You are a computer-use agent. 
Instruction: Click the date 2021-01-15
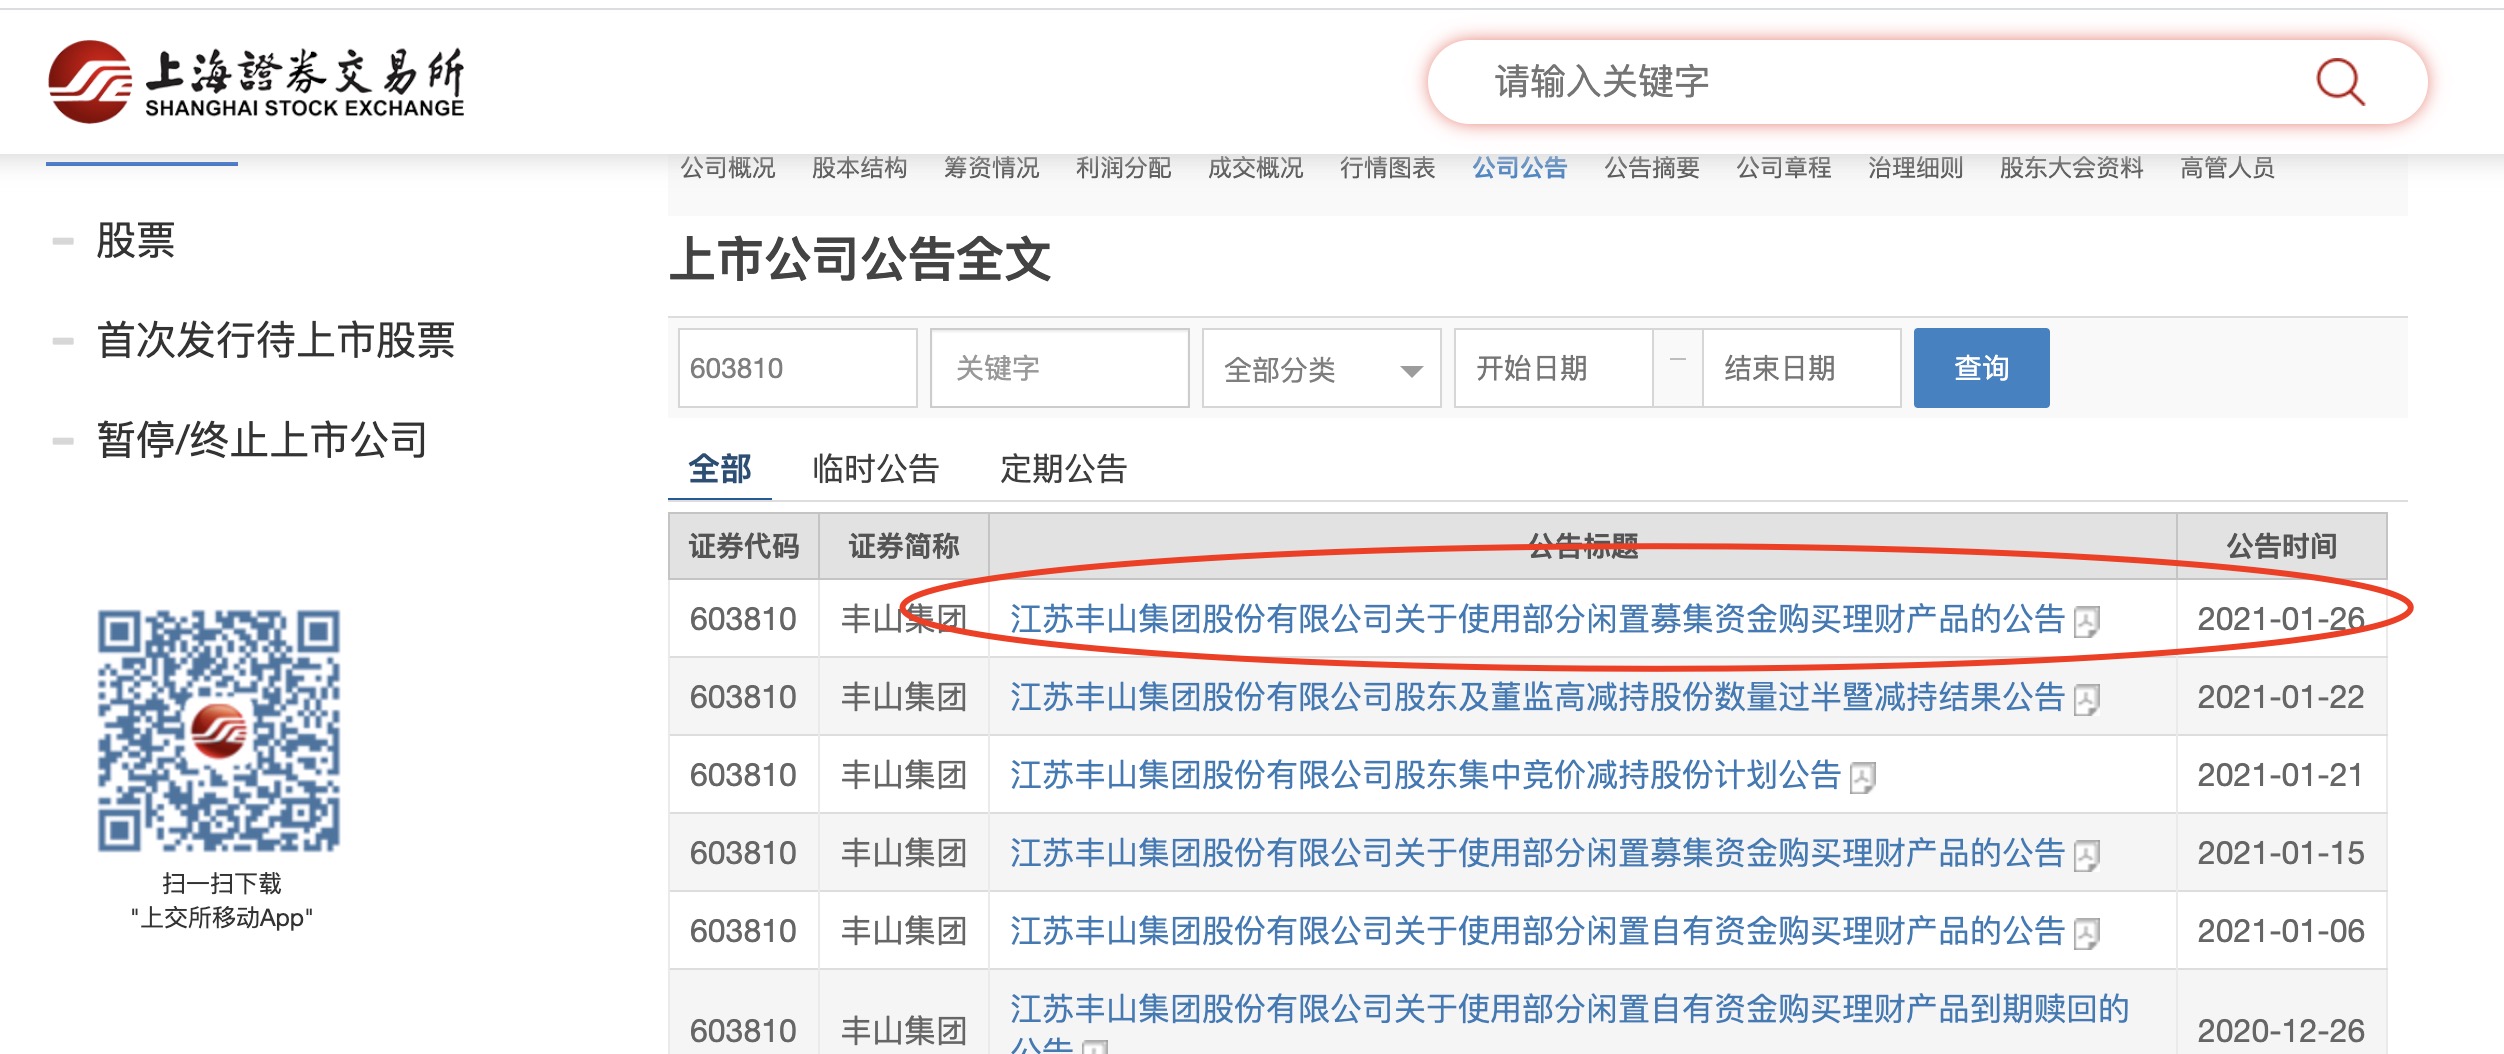tap(2281, 854)
